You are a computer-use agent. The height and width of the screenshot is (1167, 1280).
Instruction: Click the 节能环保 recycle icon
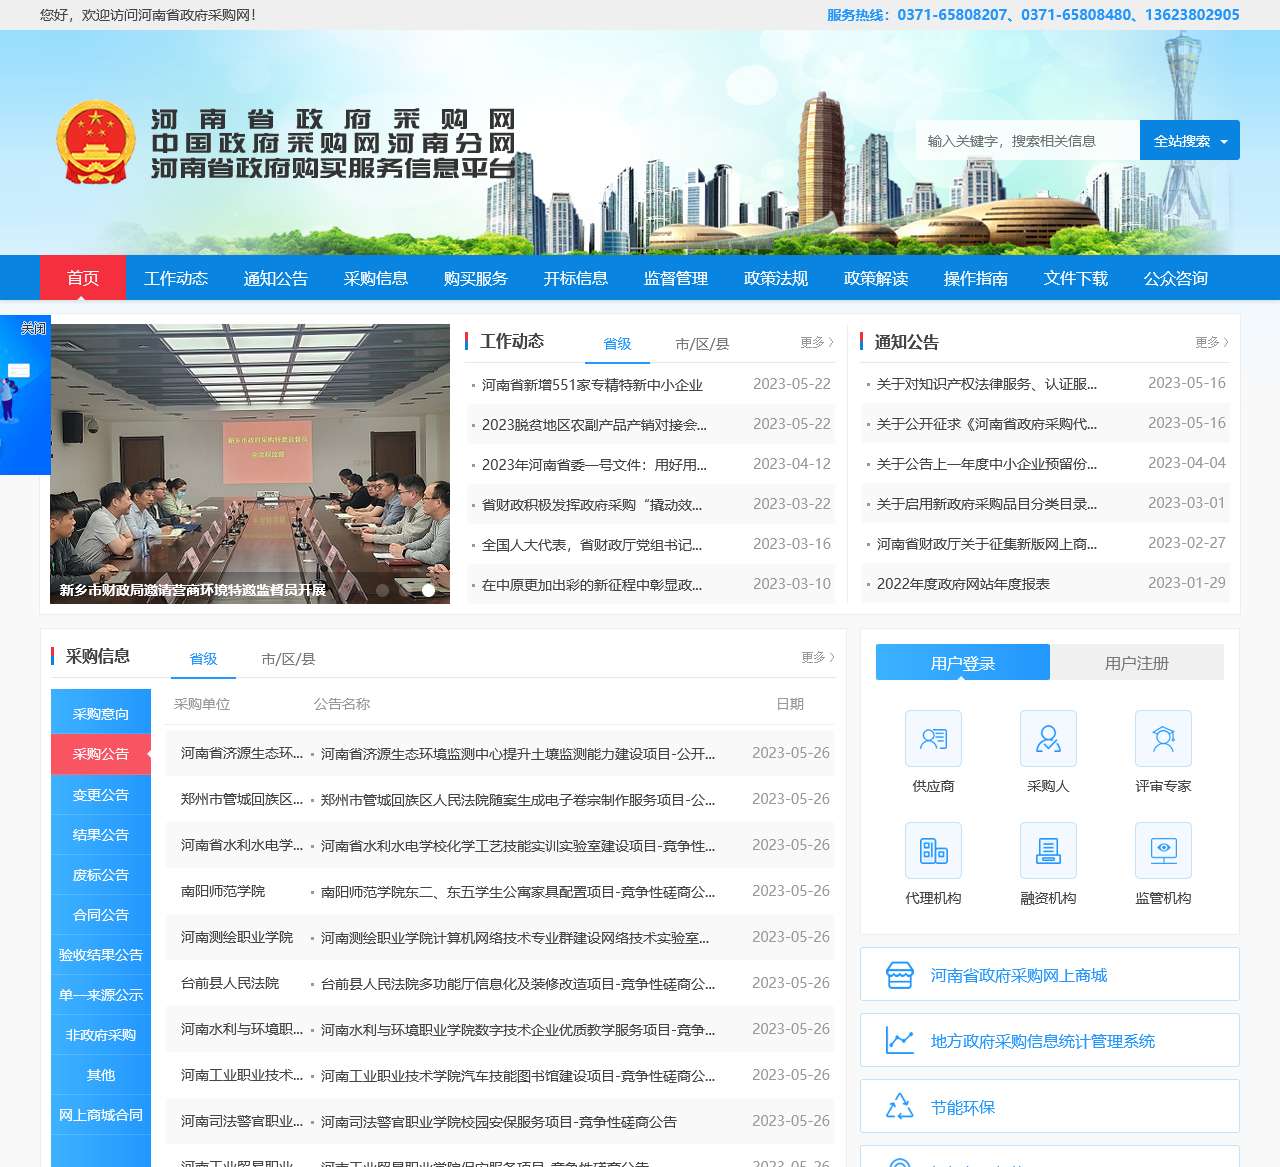(900, 1107)
